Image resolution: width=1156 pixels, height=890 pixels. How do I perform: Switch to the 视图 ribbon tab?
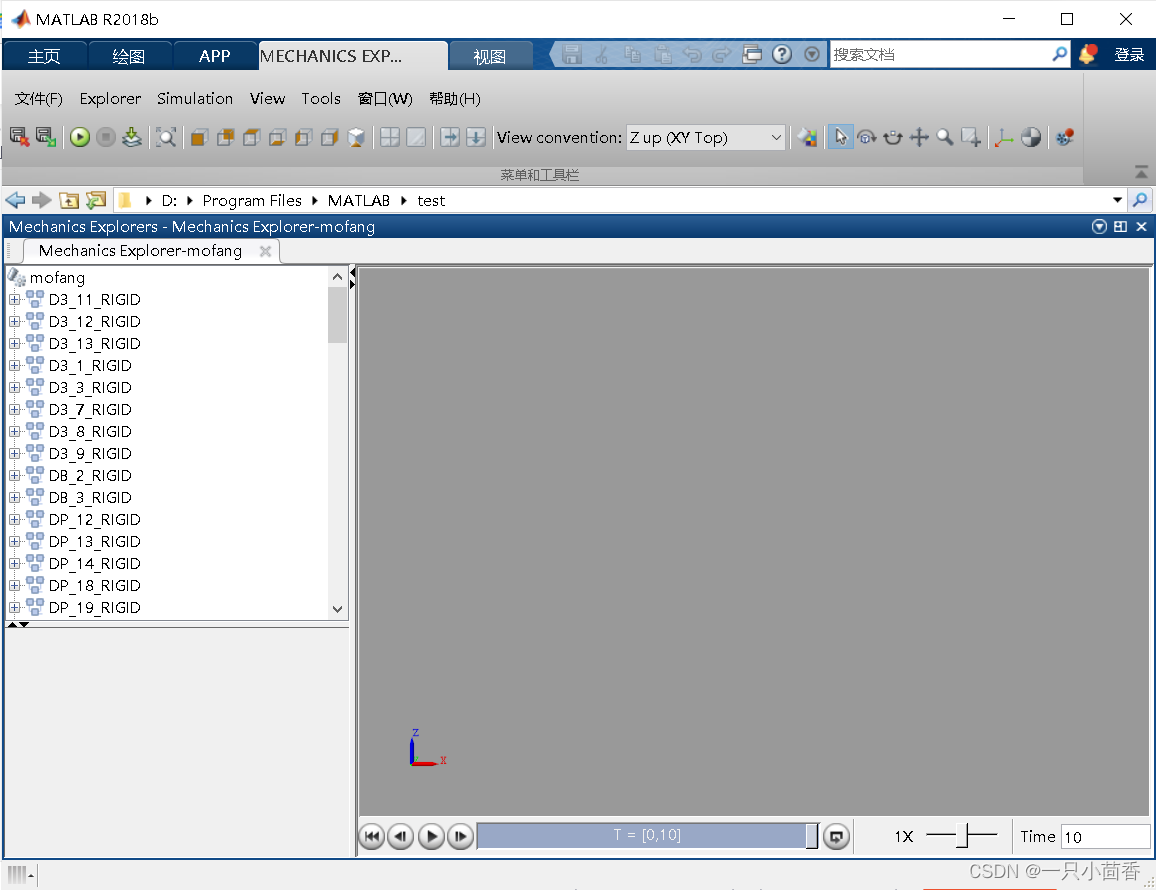coord(491,54)
